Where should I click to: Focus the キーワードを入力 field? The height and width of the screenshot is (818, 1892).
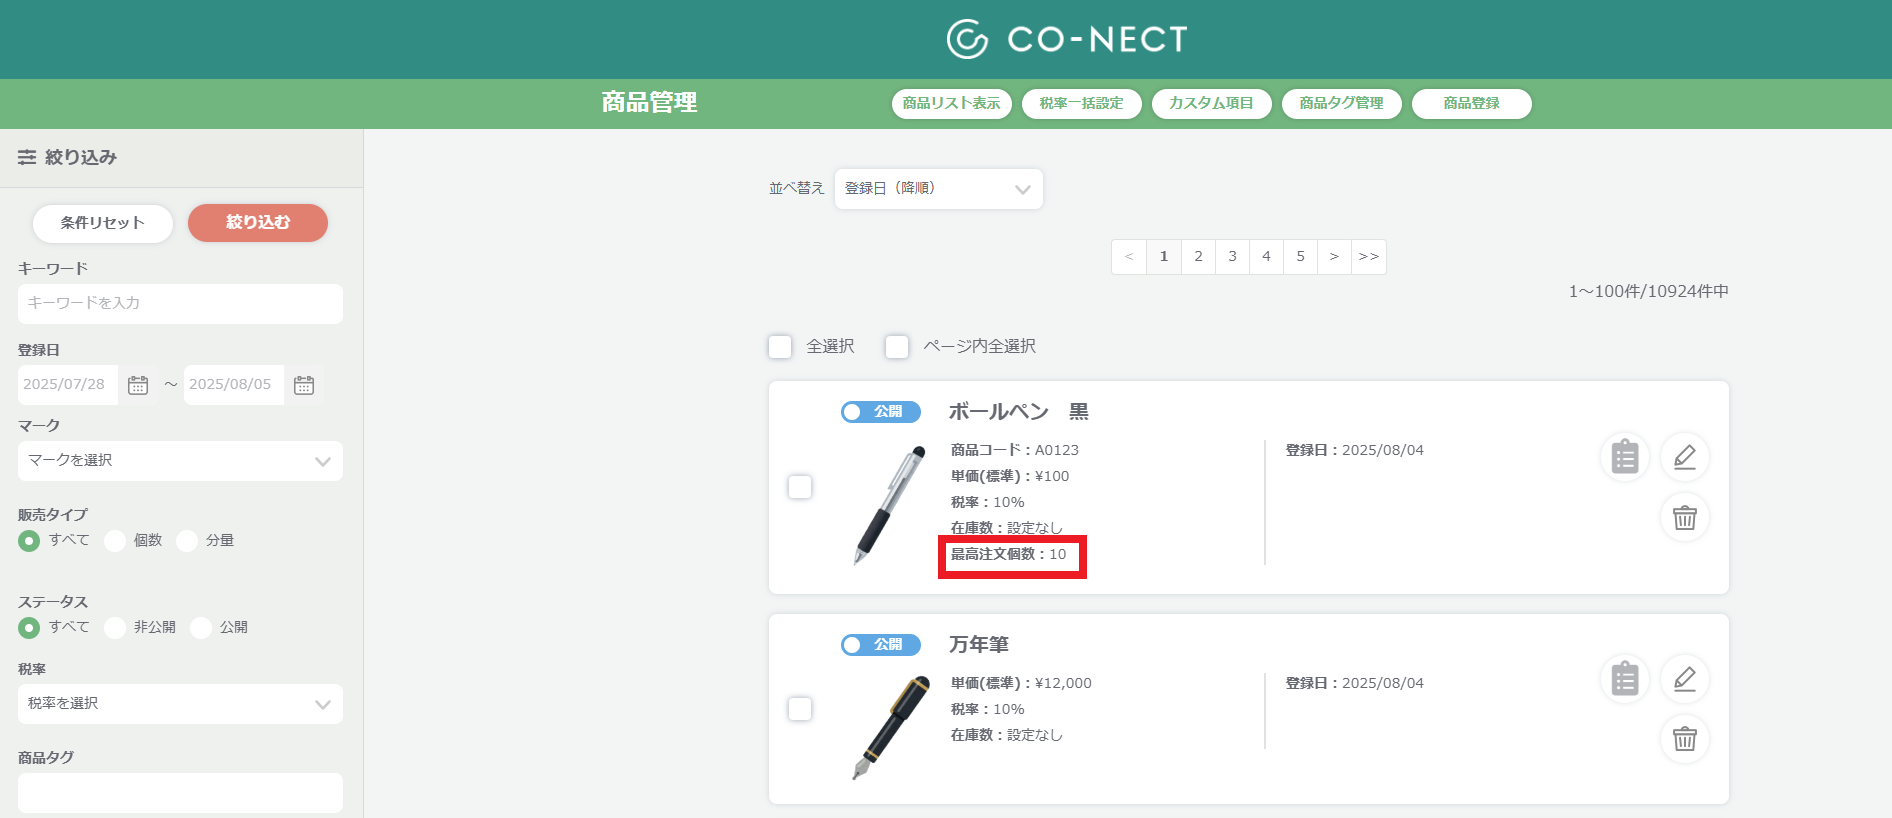point(180,304)
